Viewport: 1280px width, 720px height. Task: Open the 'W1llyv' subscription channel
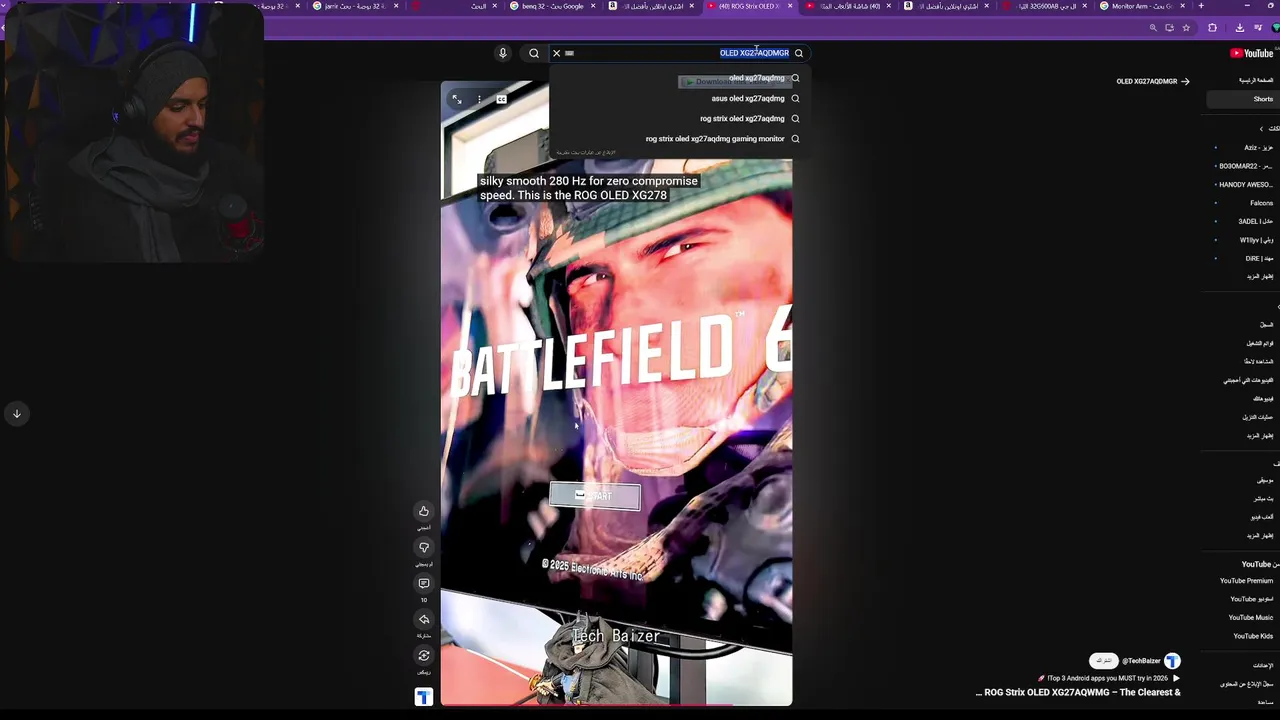pyautogui.click(x=1255, y=240)
